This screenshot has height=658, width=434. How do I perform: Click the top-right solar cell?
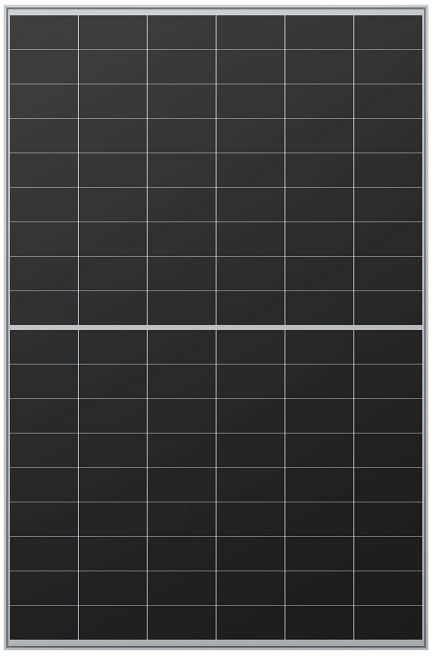pos(388,32)
